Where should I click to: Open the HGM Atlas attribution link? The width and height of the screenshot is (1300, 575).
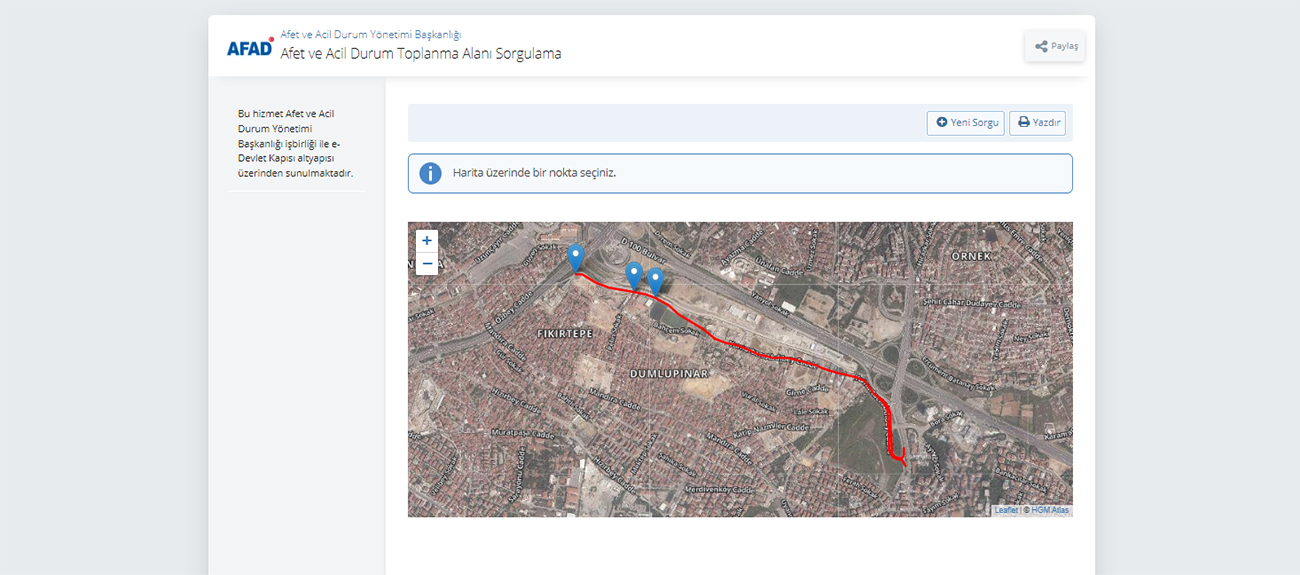pos(1050,510)
